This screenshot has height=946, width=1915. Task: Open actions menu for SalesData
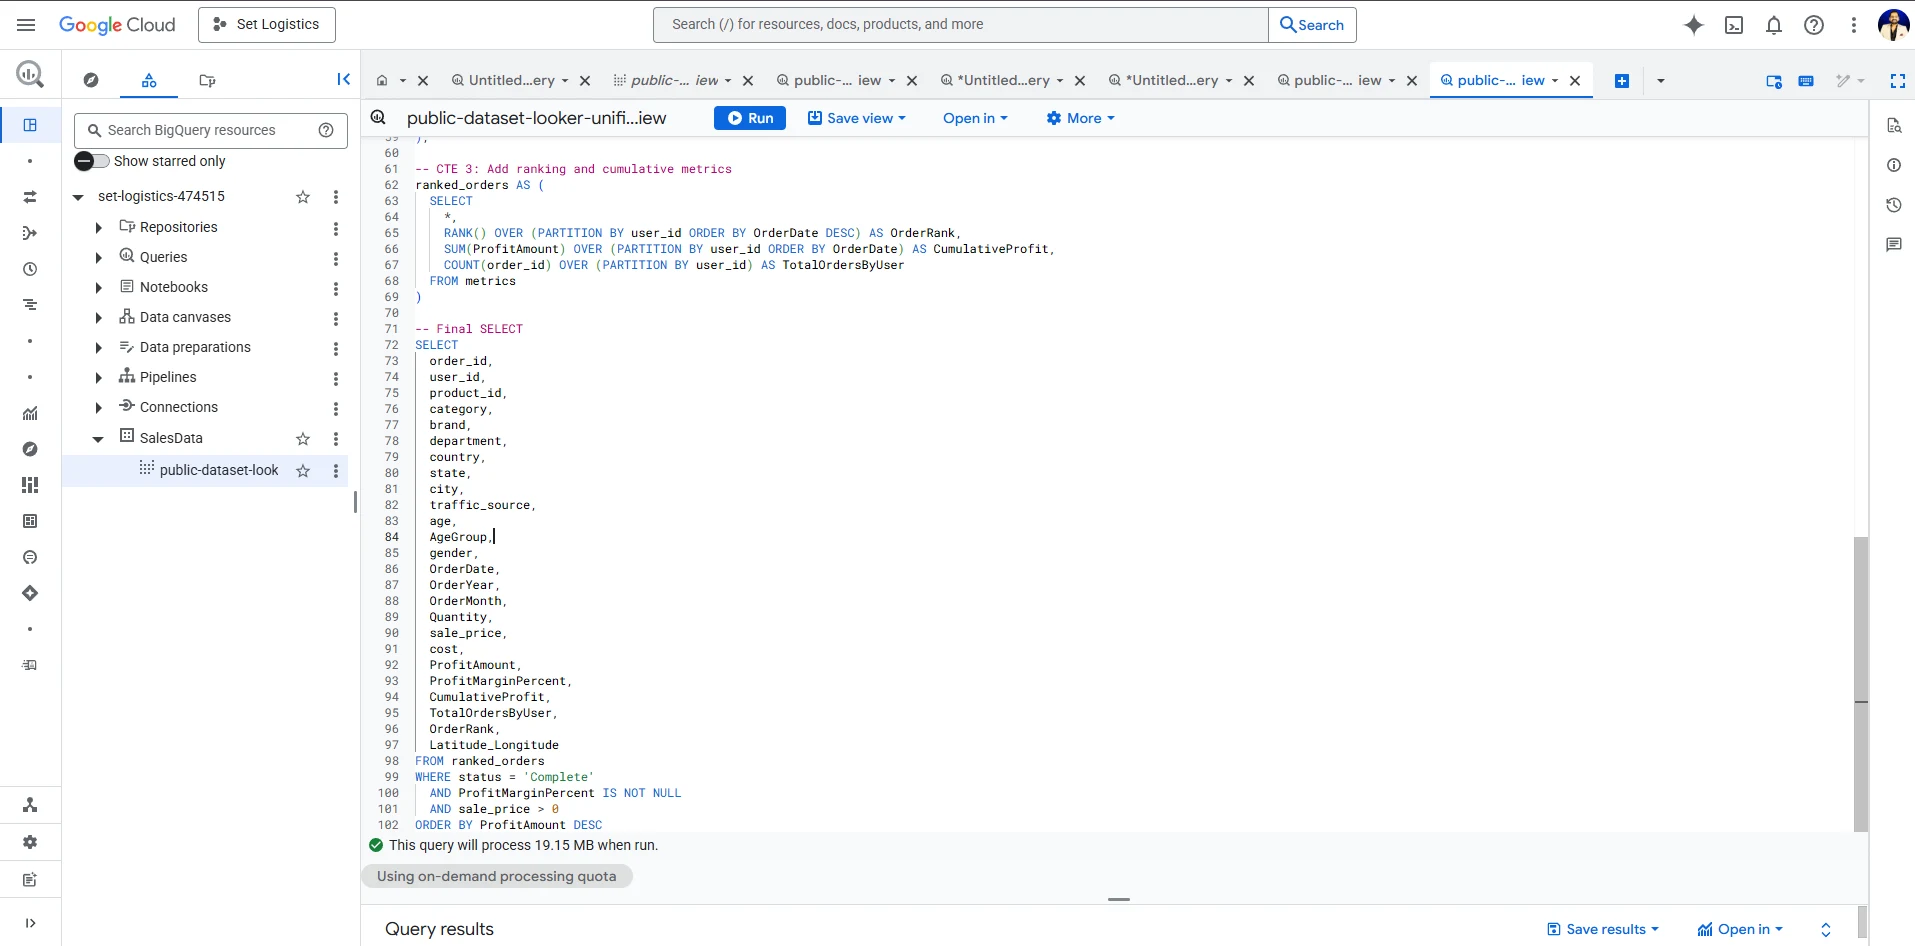(336, 439)
